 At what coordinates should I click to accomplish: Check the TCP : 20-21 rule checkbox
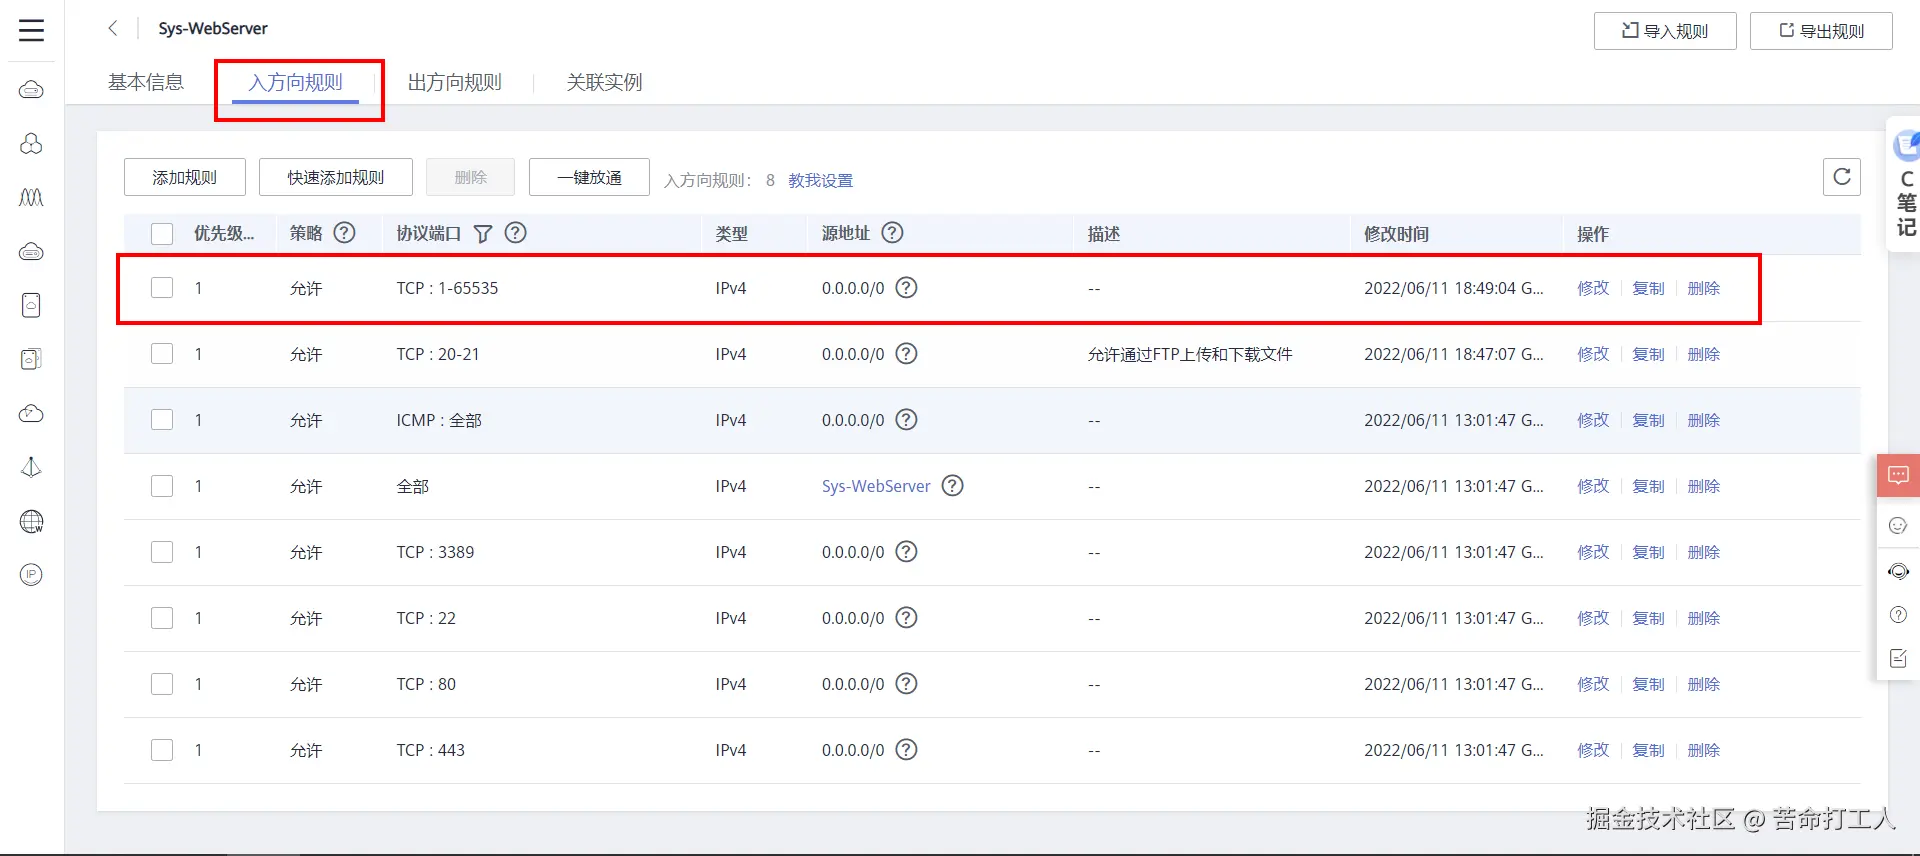tap(162, 354)
